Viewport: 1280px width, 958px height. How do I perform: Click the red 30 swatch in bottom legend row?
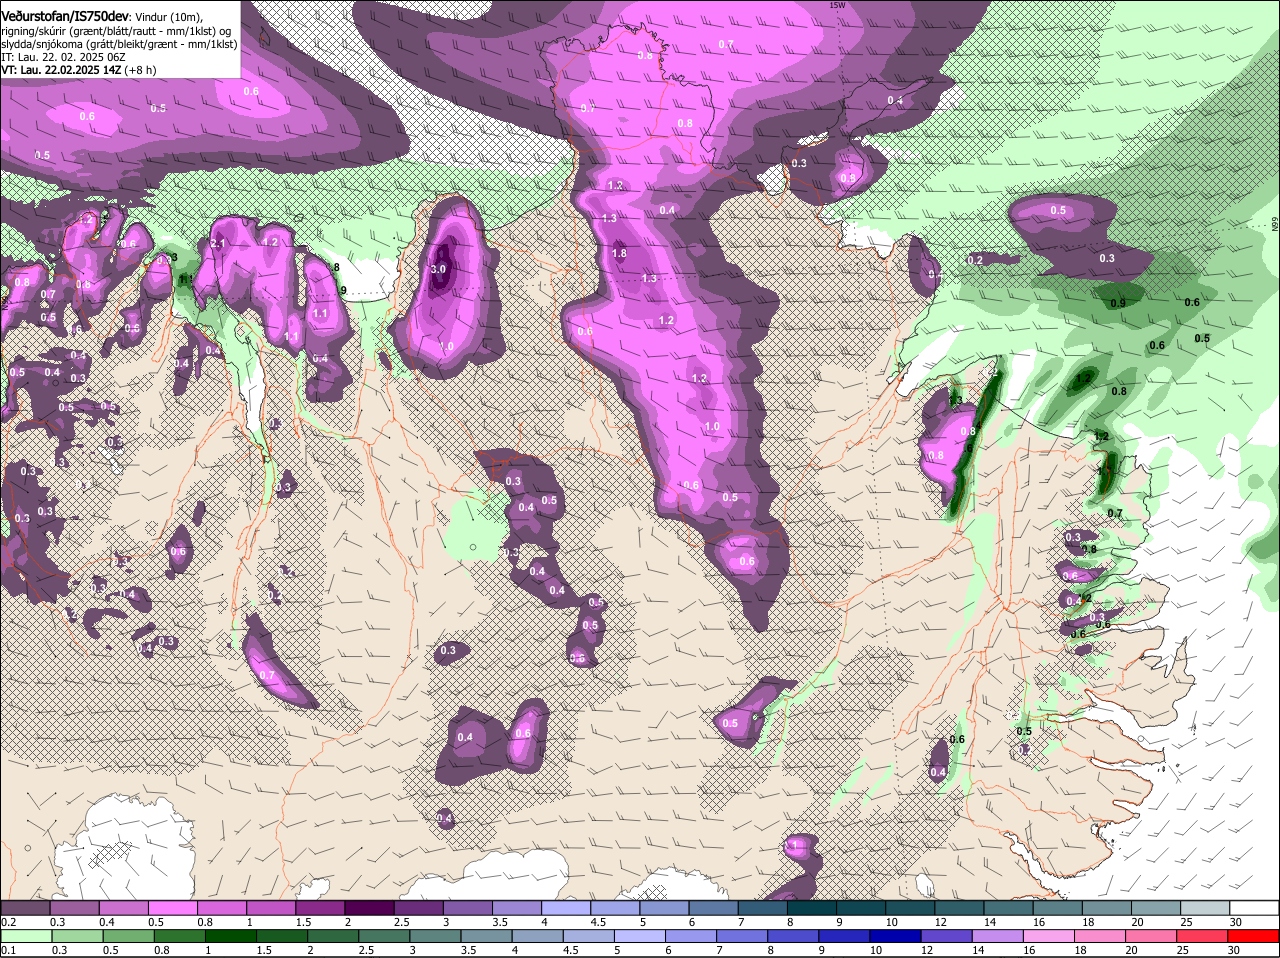pyautogui.click(x=1255, y=935)
